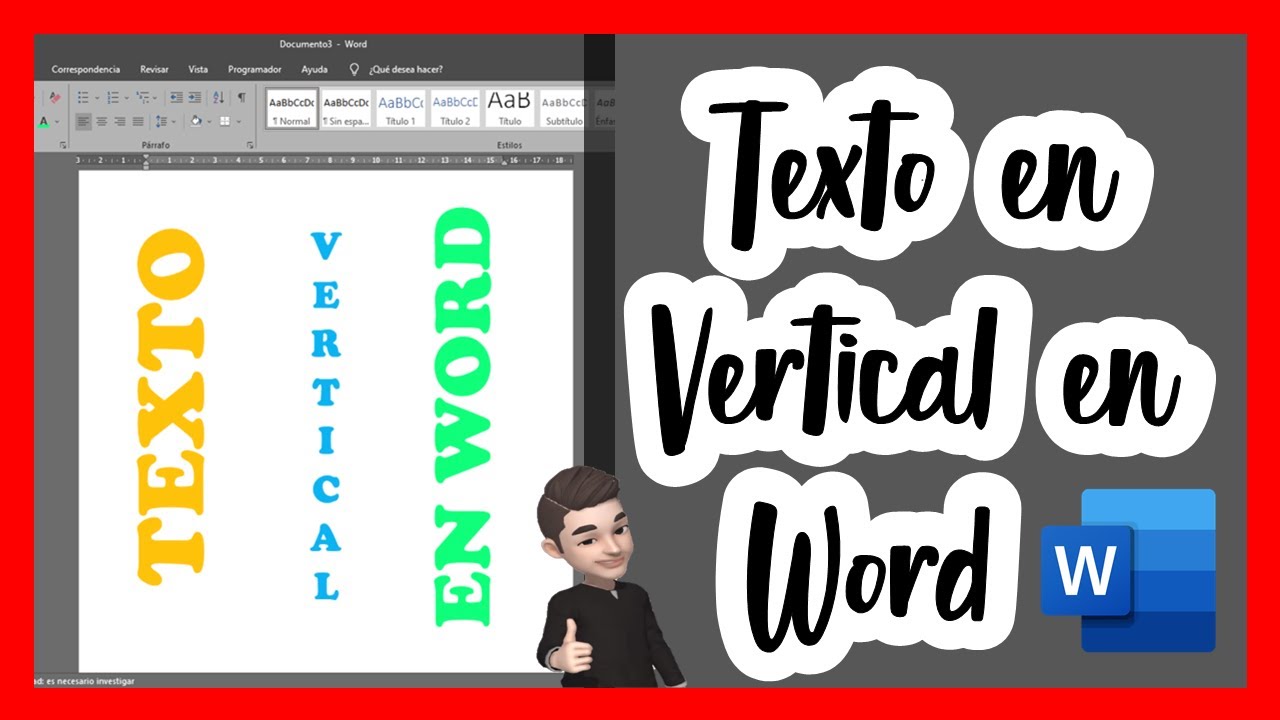Click the Documento3 - Word title text

coord(323,44)
